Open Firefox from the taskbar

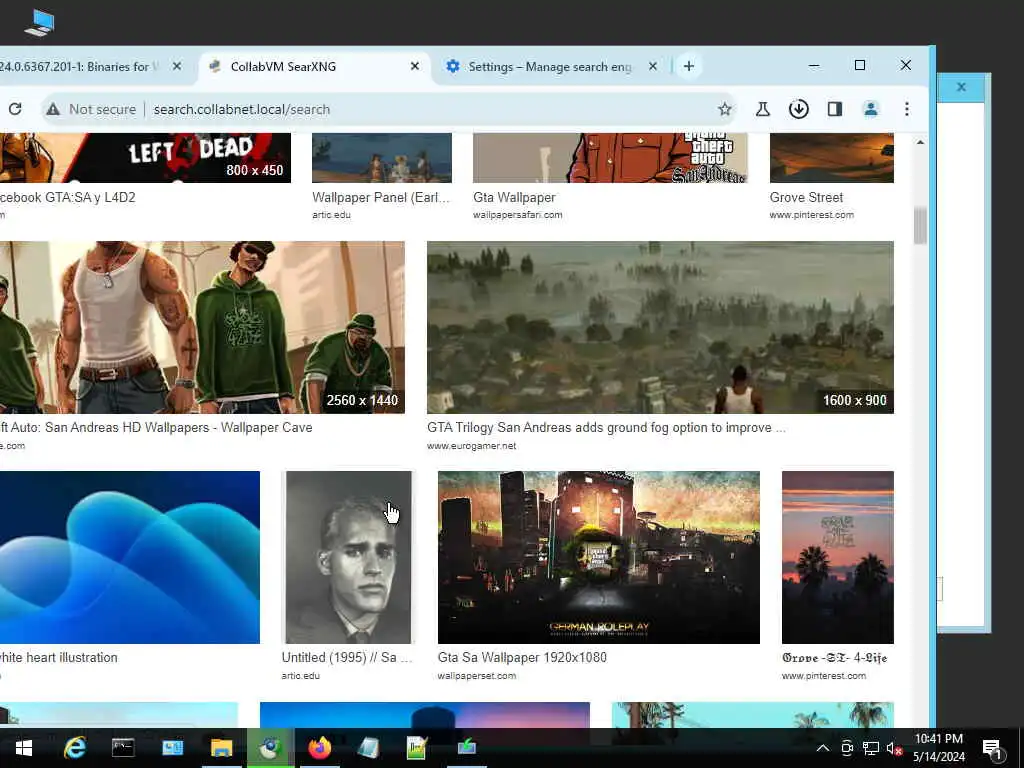319,748
